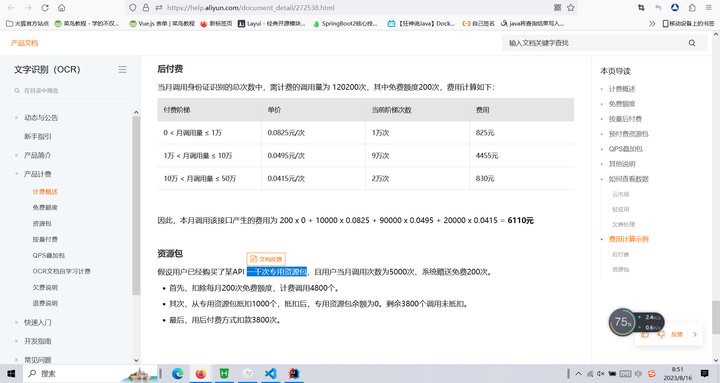This screenshot has width=720, height=383.
Task: Show more bookmarks via double chevron
Action: 652,23
